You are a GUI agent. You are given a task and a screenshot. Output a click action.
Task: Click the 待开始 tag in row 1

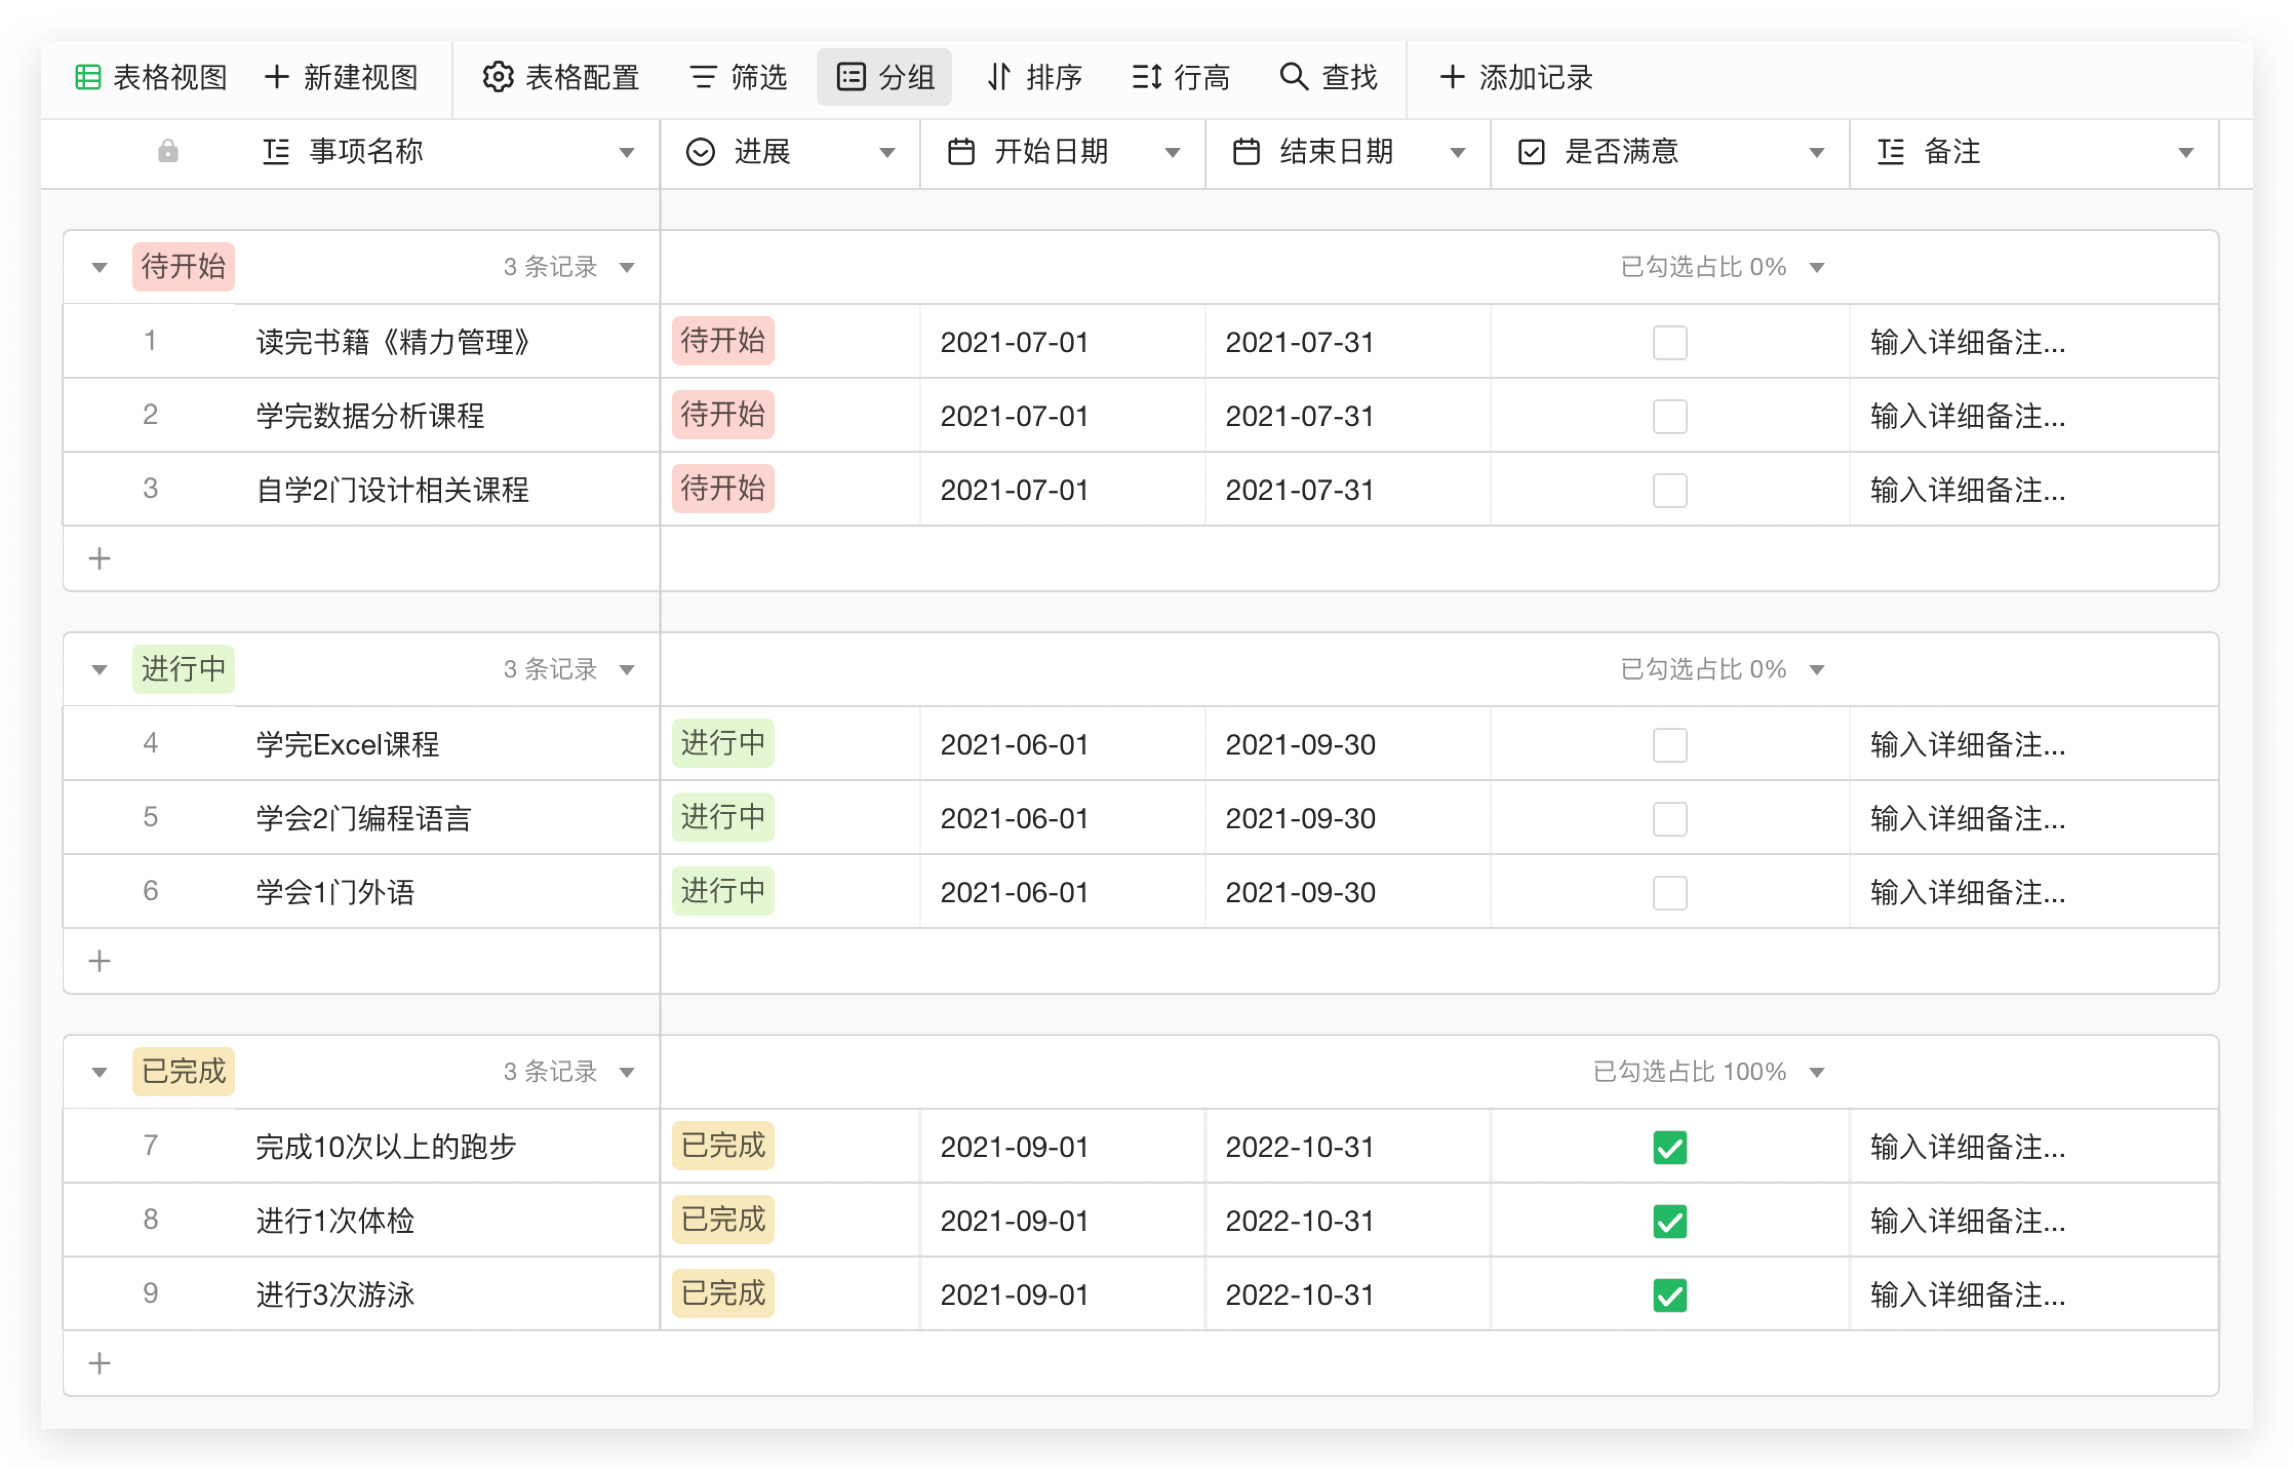(722, 341)
